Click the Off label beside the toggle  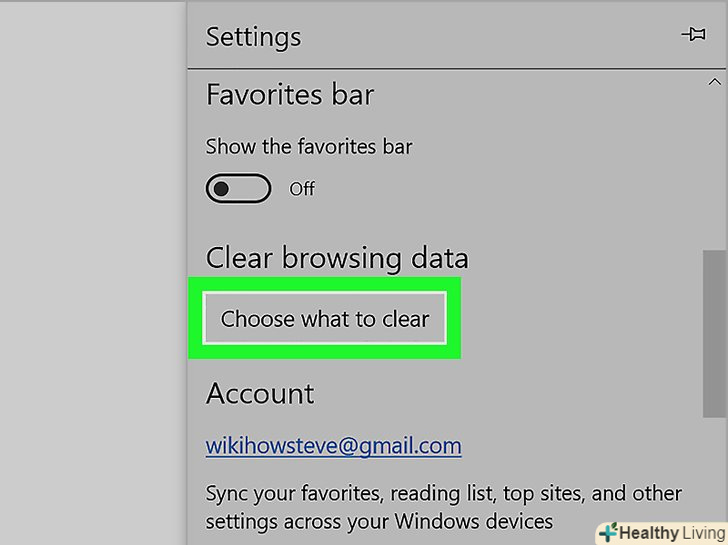(x=302, y=189)
